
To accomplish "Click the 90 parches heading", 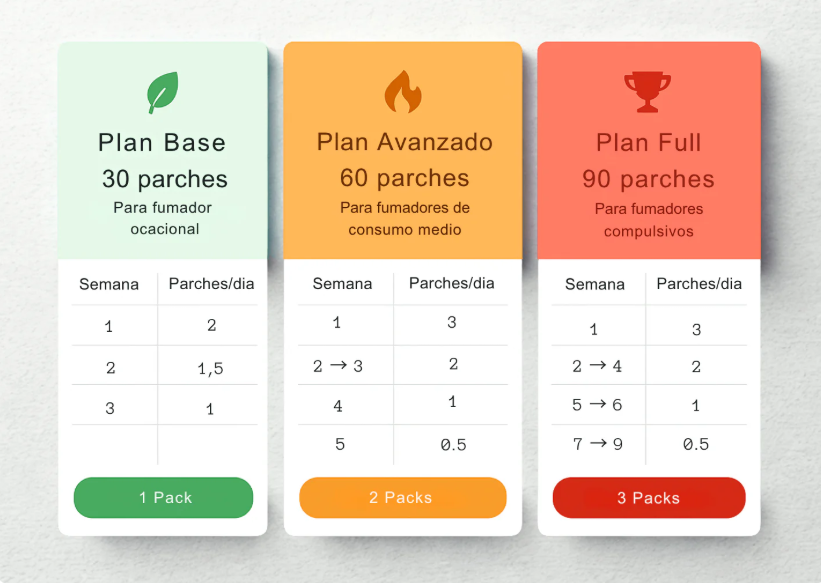I will click(x=649, y=179).
